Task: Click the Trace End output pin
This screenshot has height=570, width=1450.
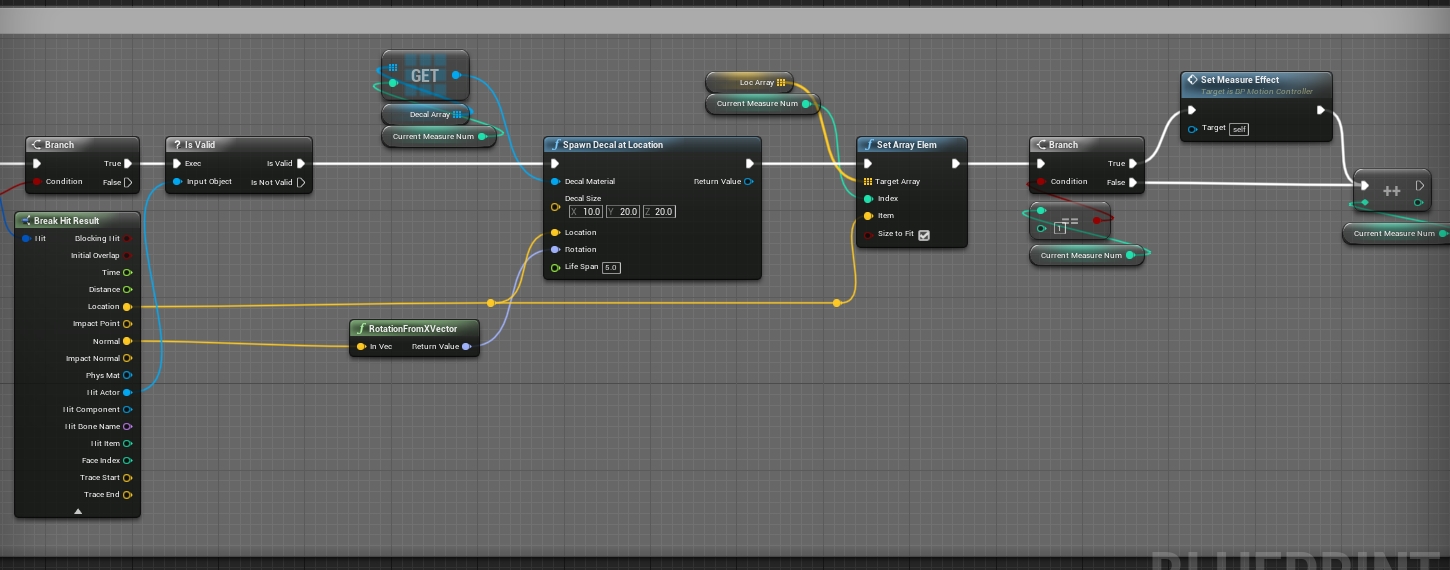Action: (x=127, y=494)
